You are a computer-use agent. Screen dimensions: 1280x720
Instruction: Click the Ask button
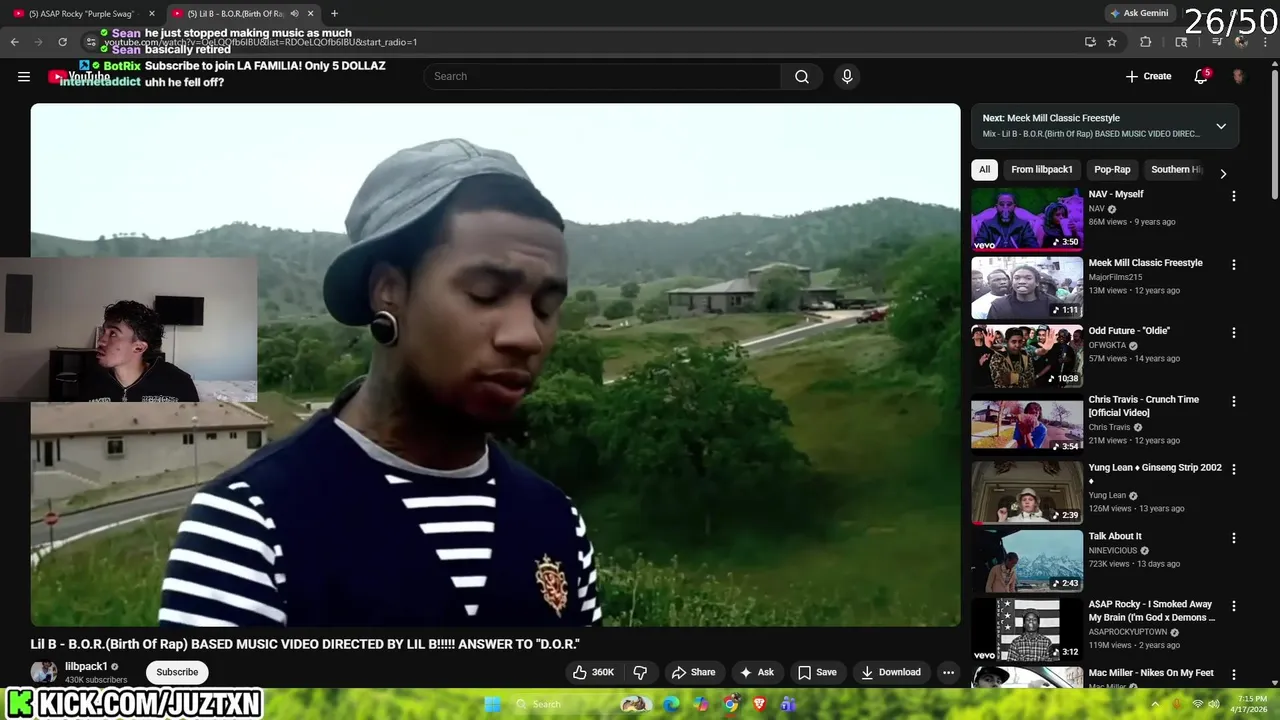(756, 672)
